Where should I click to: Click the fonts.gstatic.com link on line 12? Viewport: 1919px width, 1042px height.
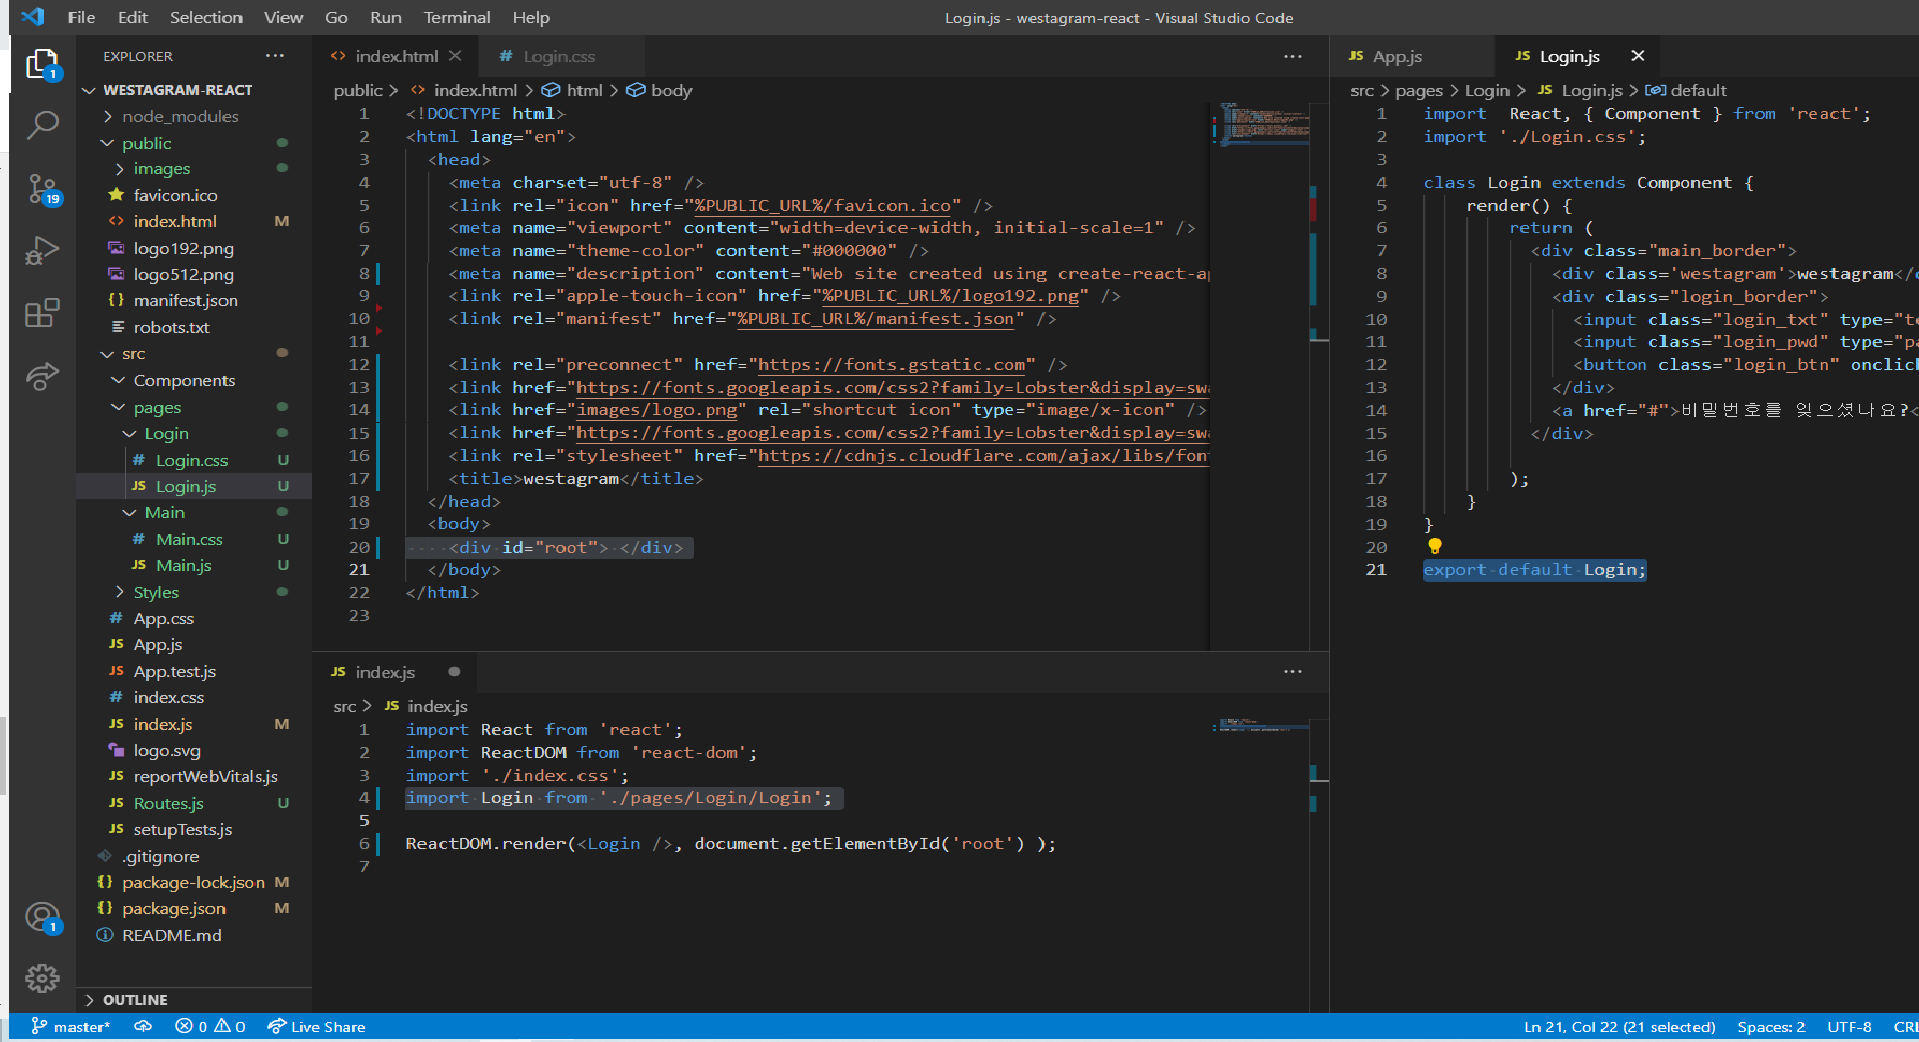pos(891,365)
